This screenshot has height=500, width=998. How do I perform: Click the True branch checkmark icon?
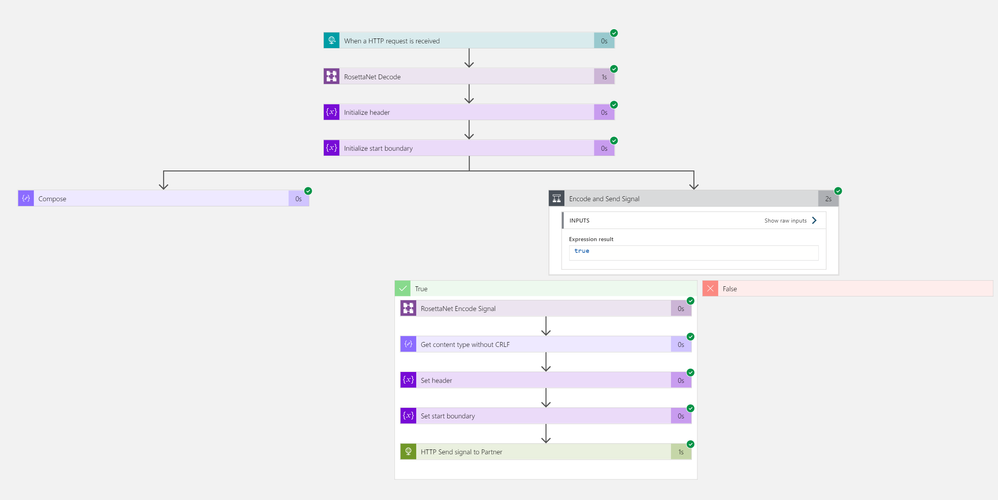tap(403, 288)
